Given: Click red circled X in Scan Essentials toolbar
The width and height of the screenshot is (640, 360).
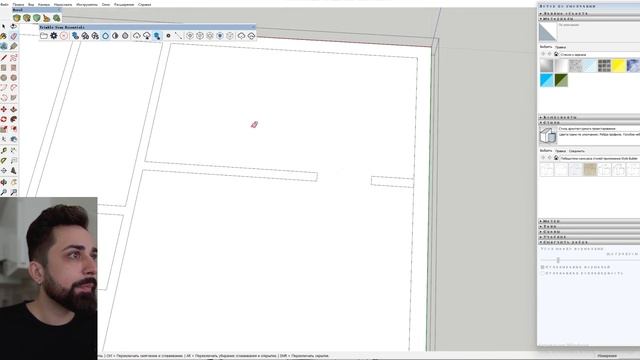Looking at the screenshot, I should tap(64, 36).
